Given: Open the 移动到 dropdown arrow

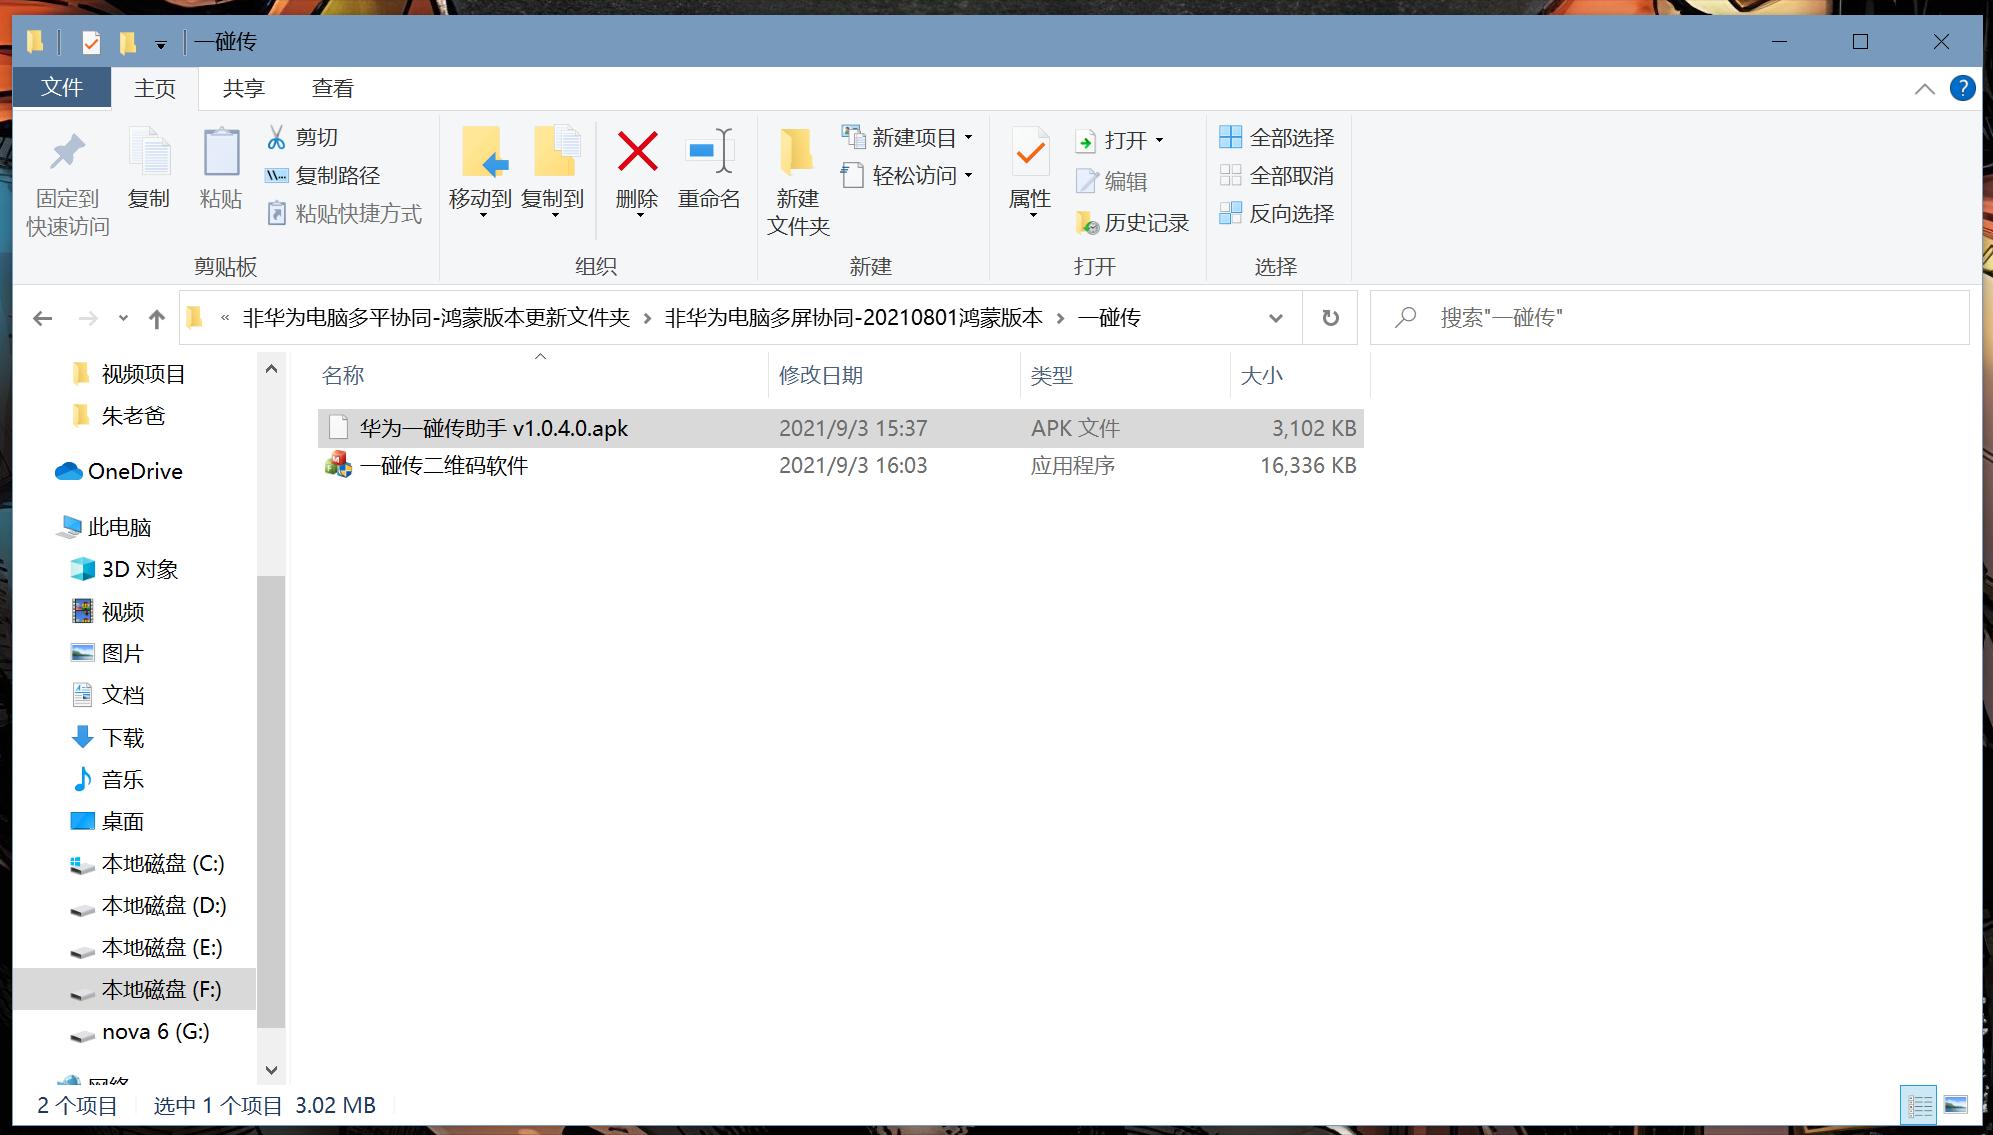Looking at the screenshot, I should (481, 215).
